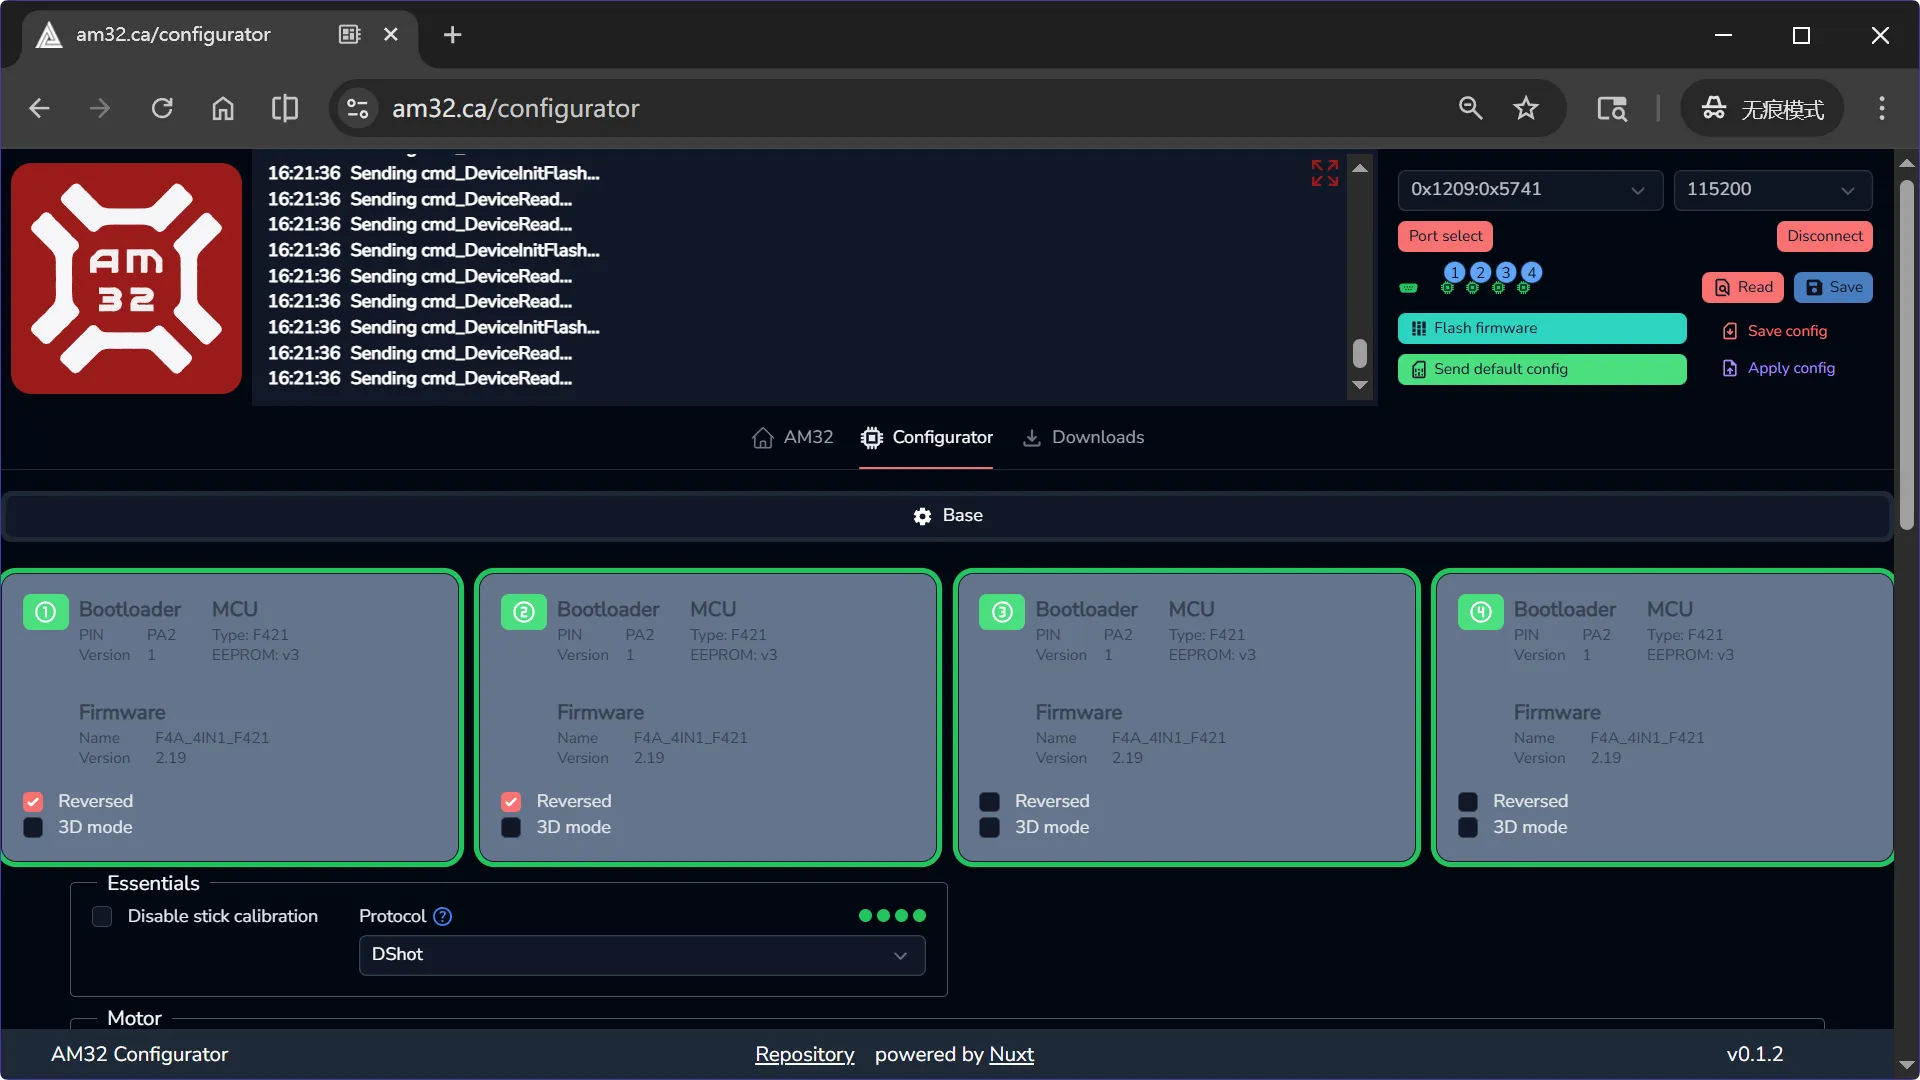Check Disable stick calibration box
The width and height of the screenshot is (1920, 1080).
[102, 916]
